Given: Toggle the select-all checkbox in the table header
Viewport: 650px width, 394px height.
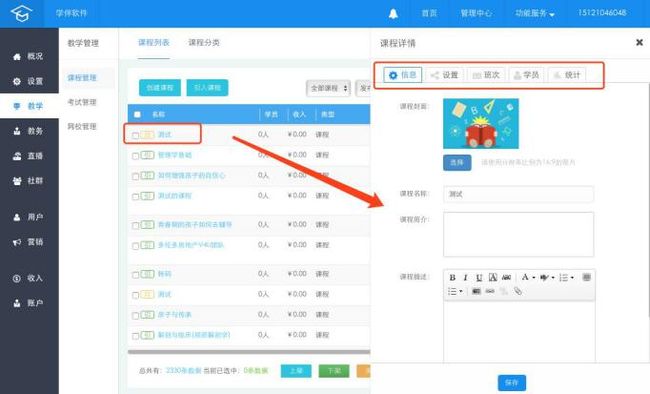Looking at the screenshot, I should pyautogui.click(x=137, y=114).
